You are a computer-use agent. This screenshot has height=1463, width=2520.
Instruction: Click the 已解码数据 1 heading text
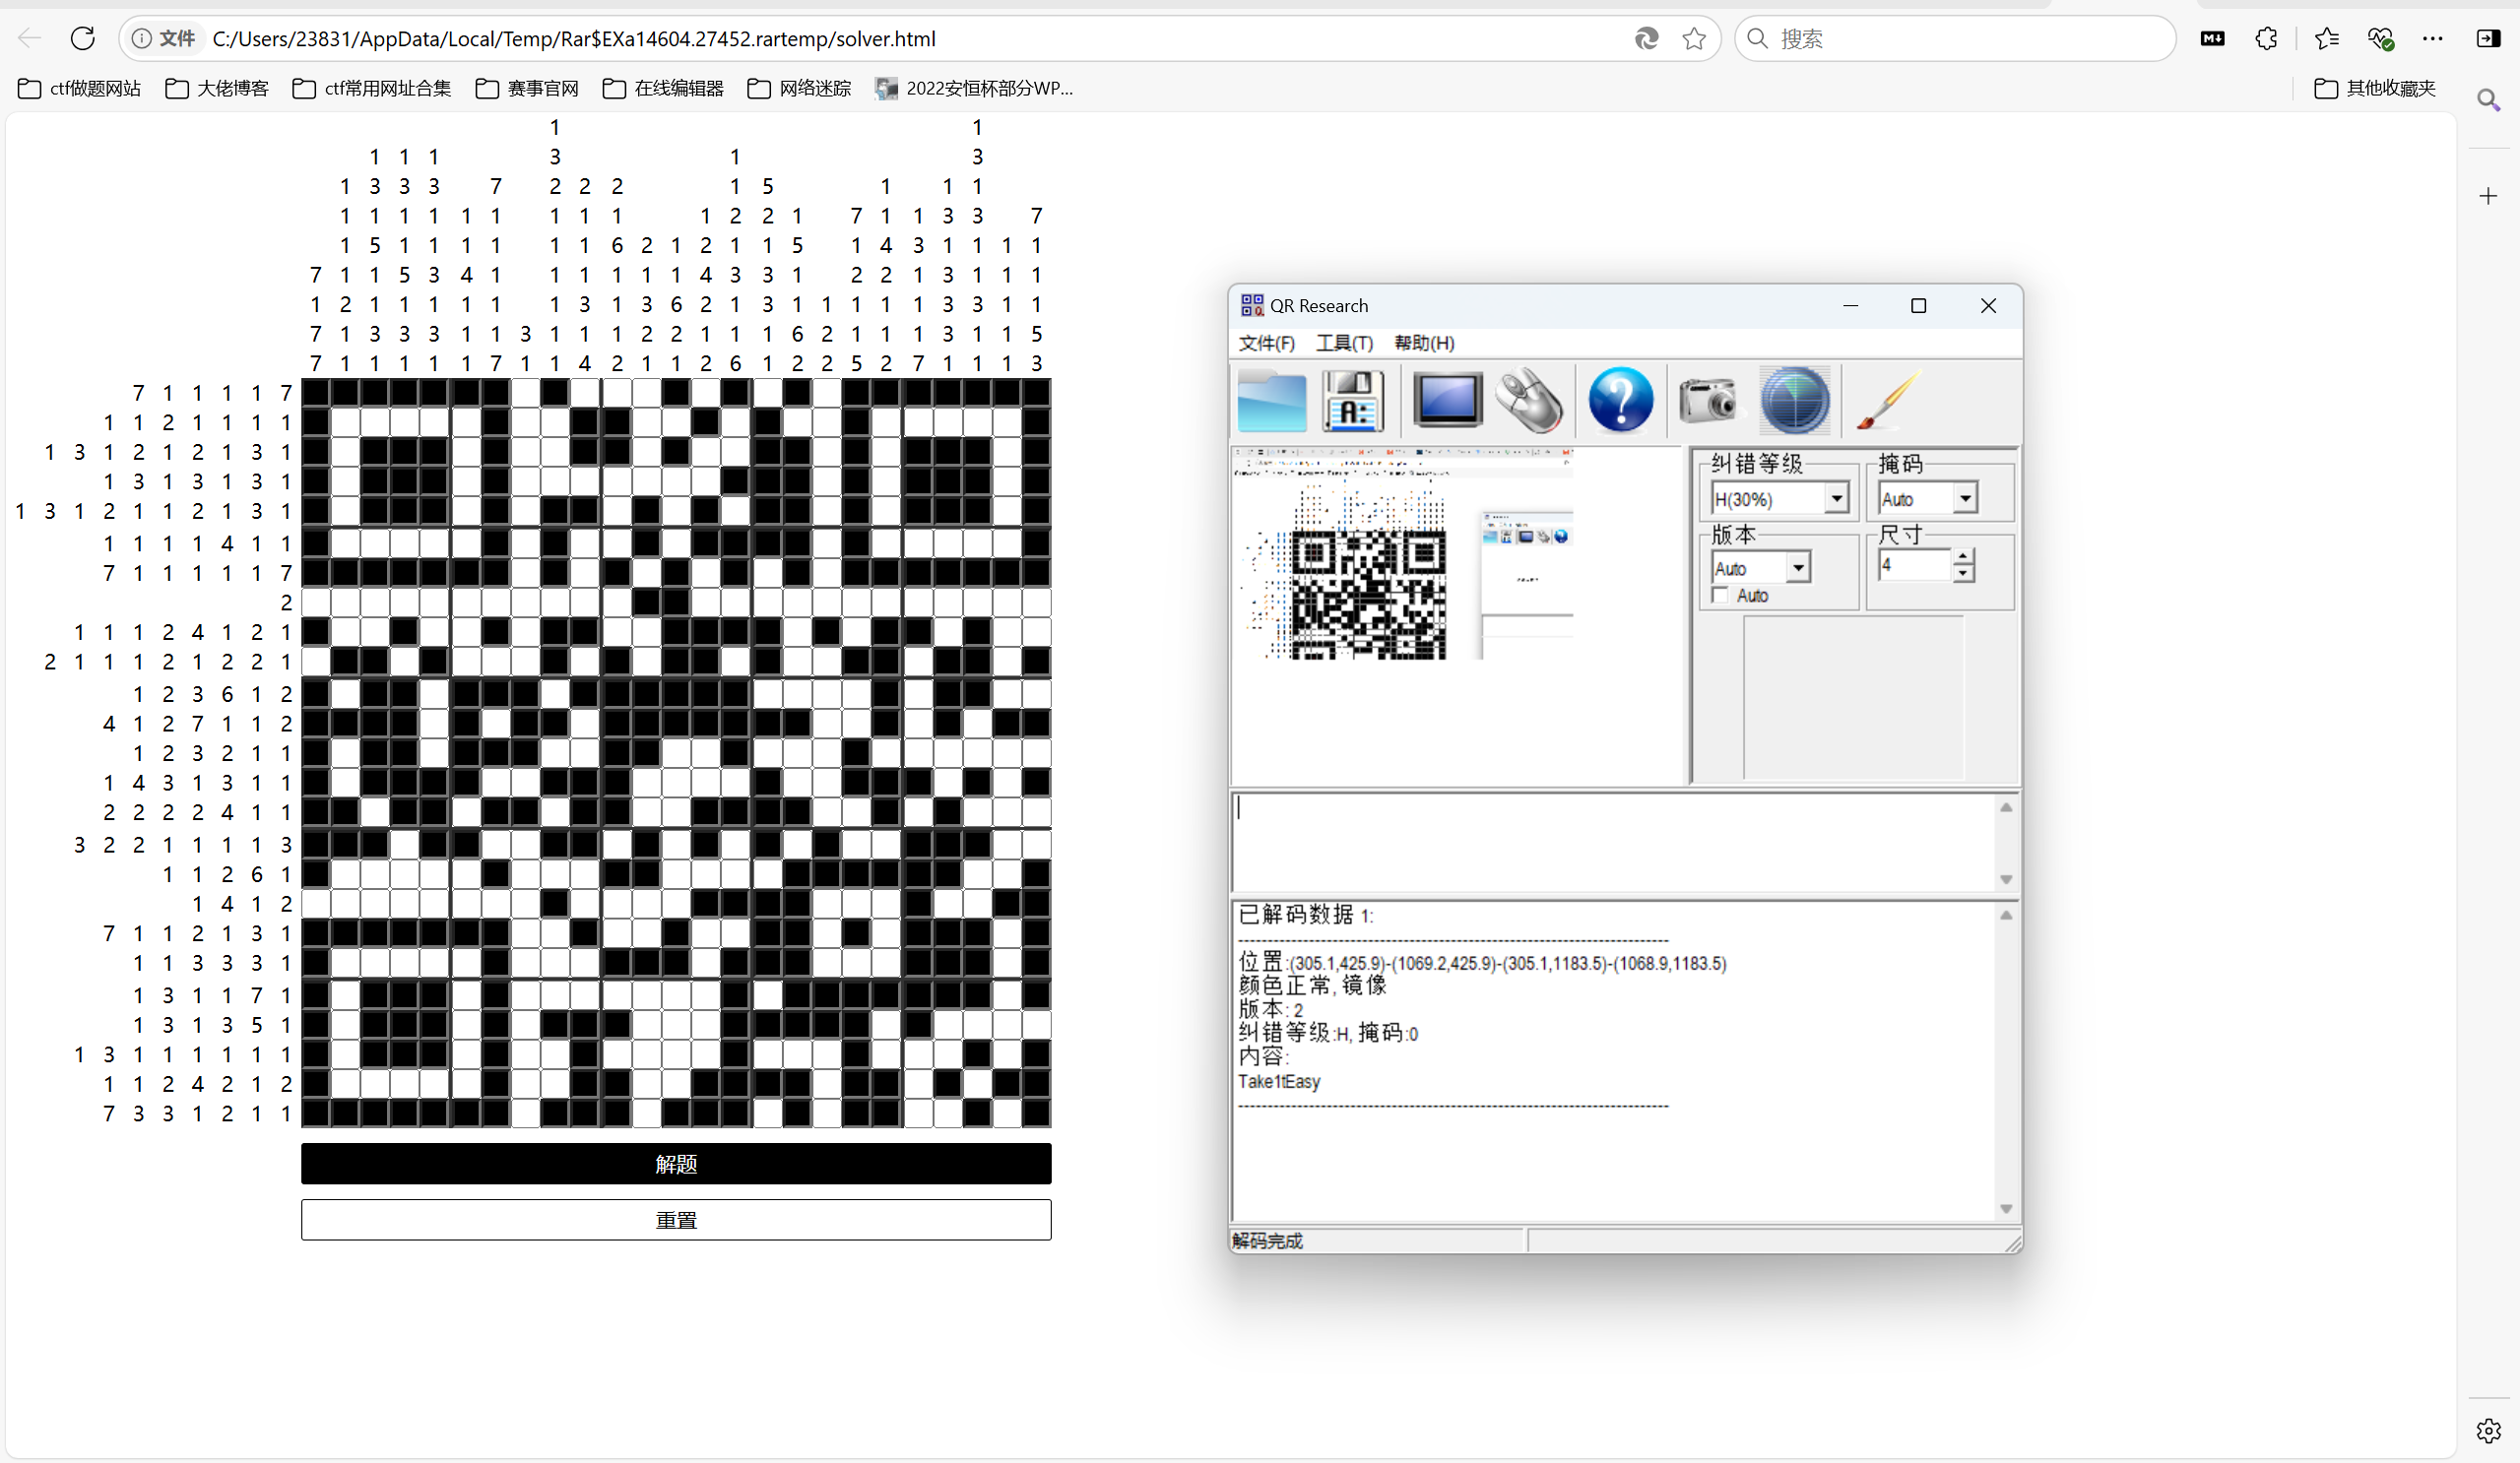coord(1305,914)
